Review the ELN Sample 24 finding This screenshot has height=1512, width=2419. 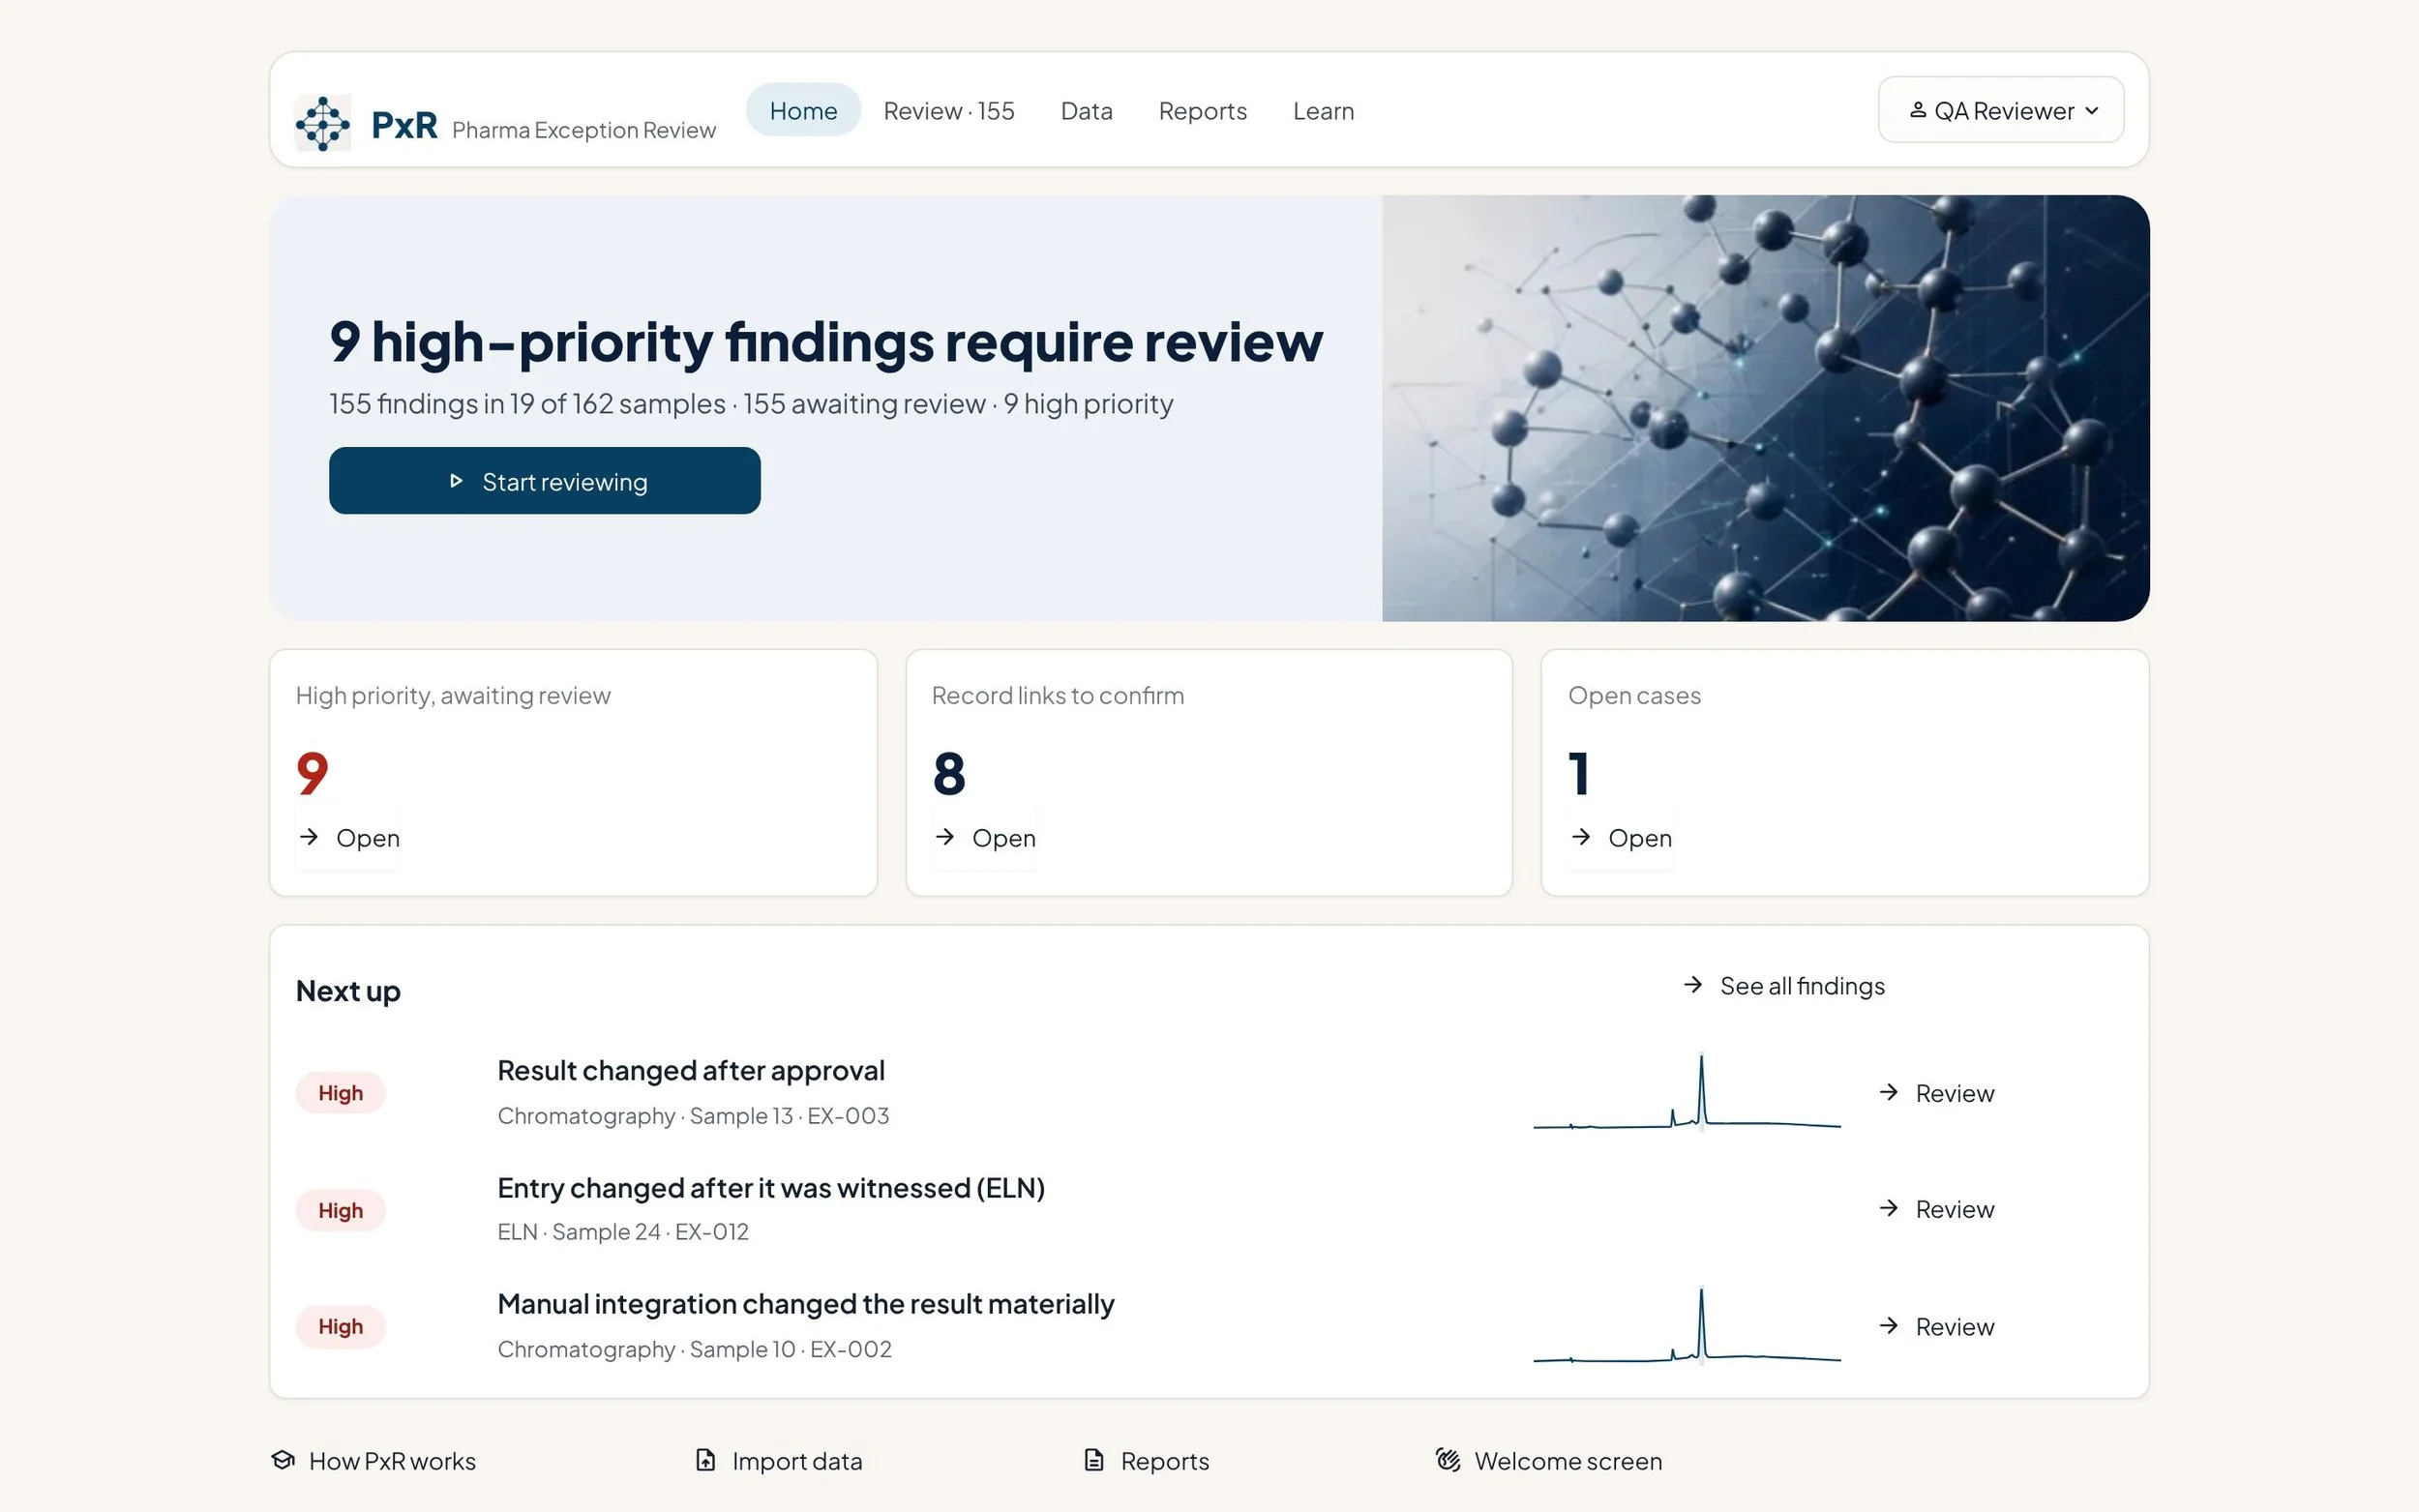[1936, 1210]
